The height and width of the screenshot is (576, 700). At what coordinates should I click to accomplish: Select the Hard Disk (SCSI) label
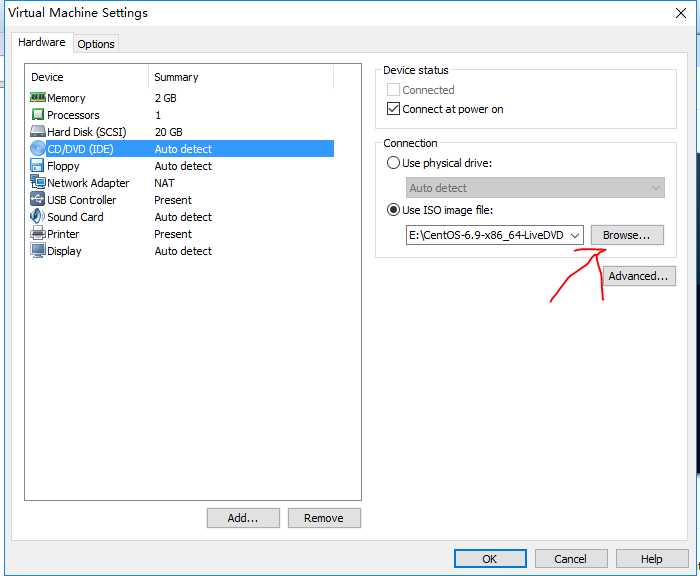click(x=87, y=132)
